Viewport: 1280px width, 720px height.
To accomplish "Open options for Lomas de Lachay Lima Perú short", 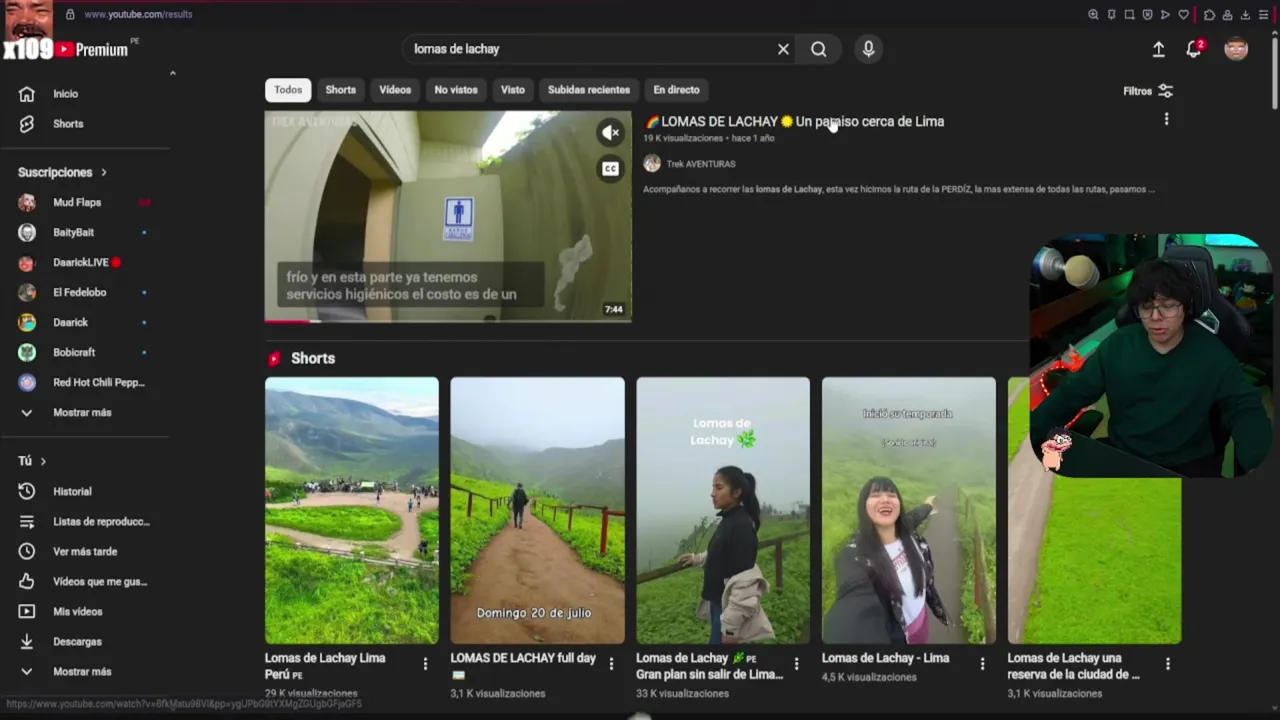I will 425,664.
